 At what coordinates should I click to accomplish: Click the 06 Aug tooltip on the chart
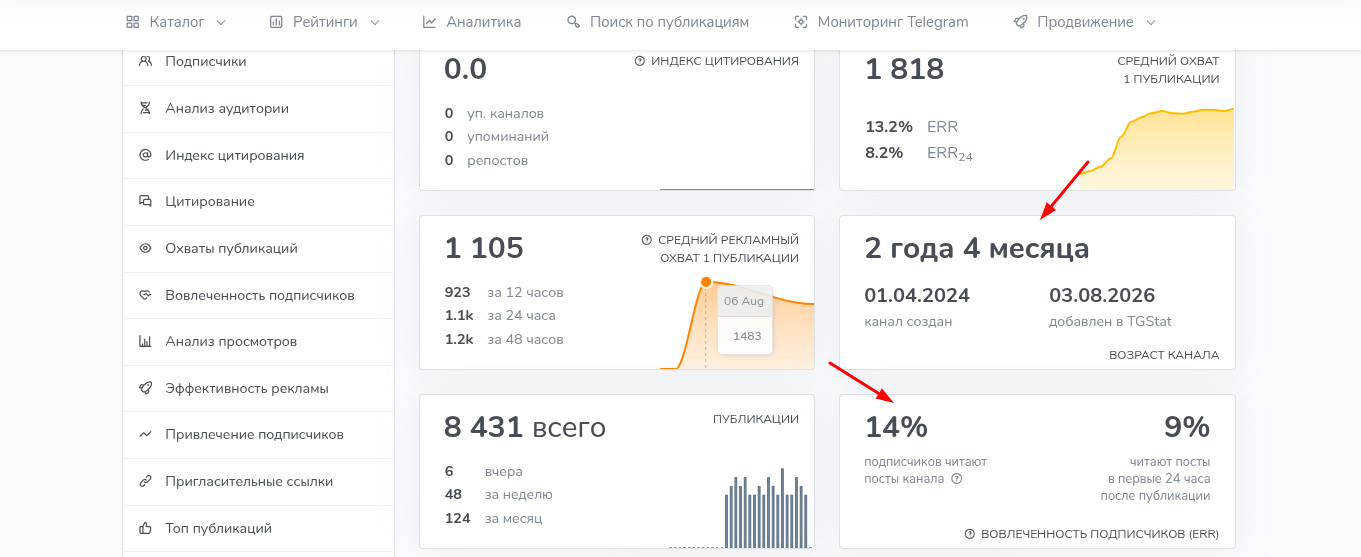click(x=743, y=319)
